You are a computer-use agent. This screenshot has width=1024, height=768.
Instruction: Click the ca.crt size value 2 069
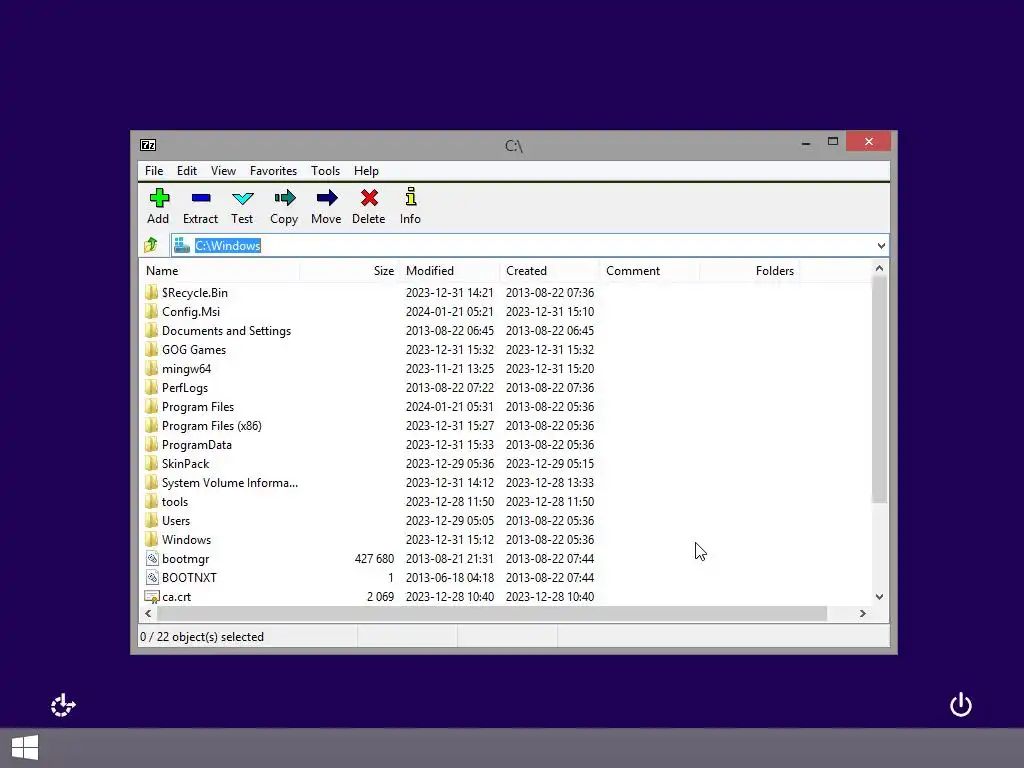(x=380, y=596)
